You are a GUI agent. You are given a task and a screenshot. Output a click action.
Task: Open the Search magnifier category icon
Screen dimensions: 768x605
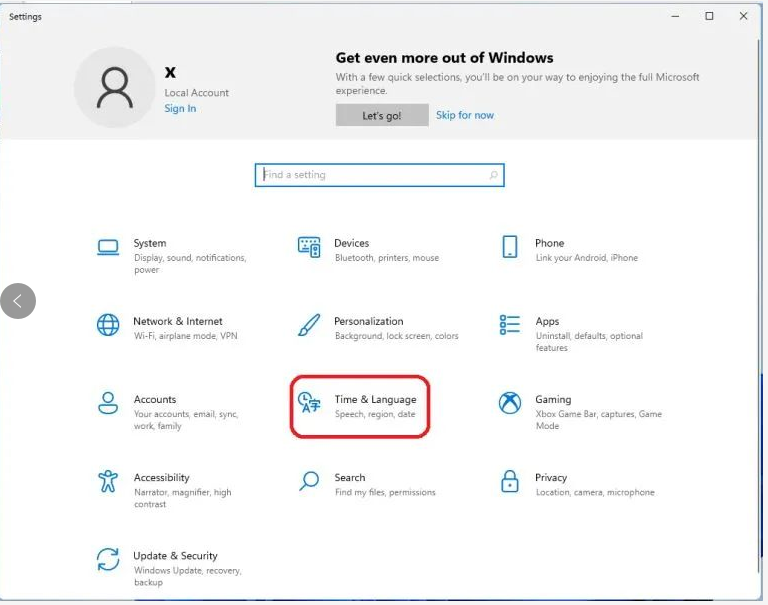(x=309, y=481)
